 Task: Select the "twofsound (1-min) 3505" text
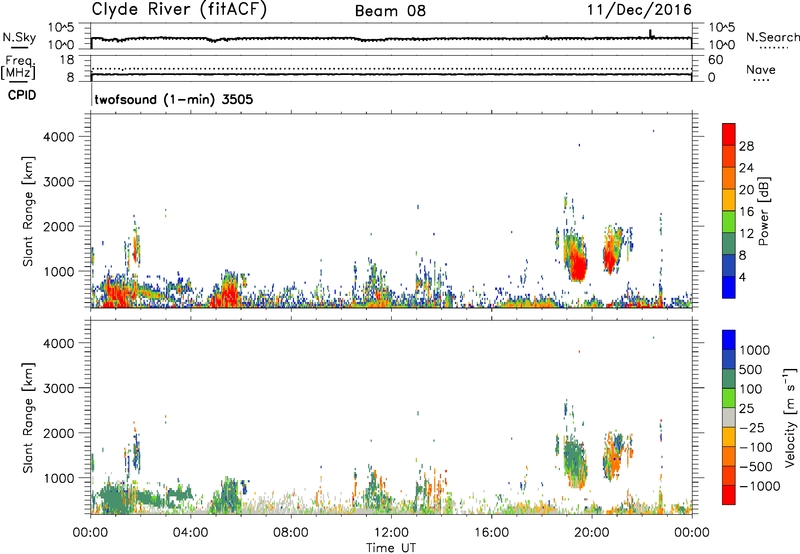pyautogui.click(x=173, y=99)
